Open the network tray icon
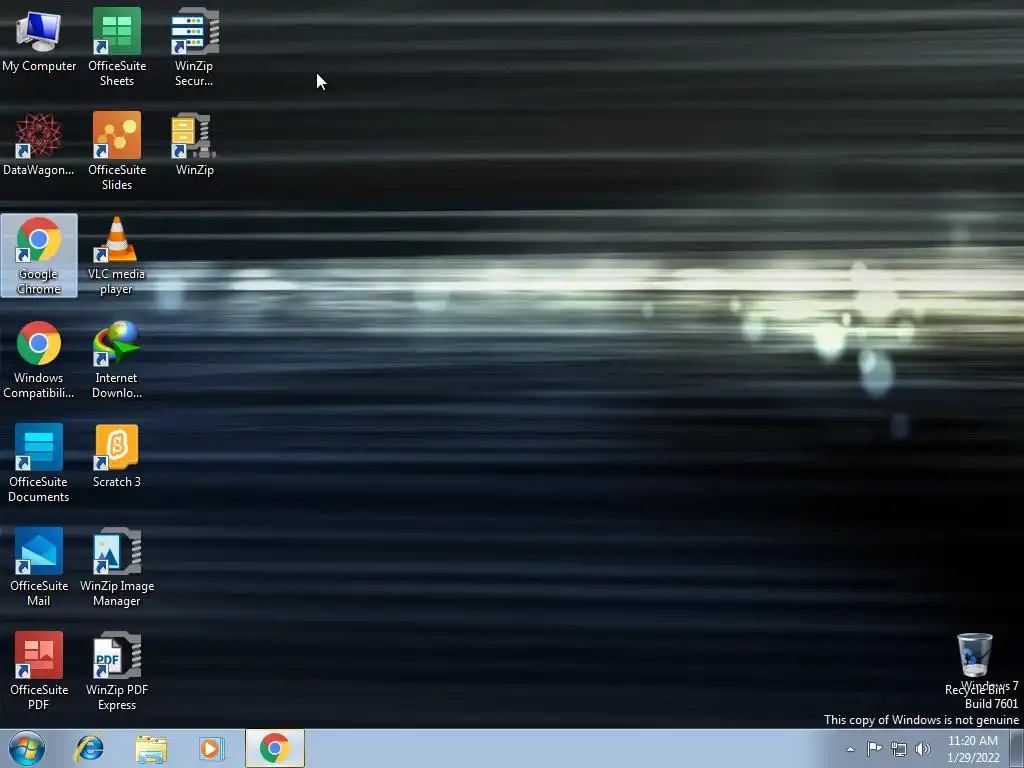This screenshot has height=768, width=1024. [899, 749]
